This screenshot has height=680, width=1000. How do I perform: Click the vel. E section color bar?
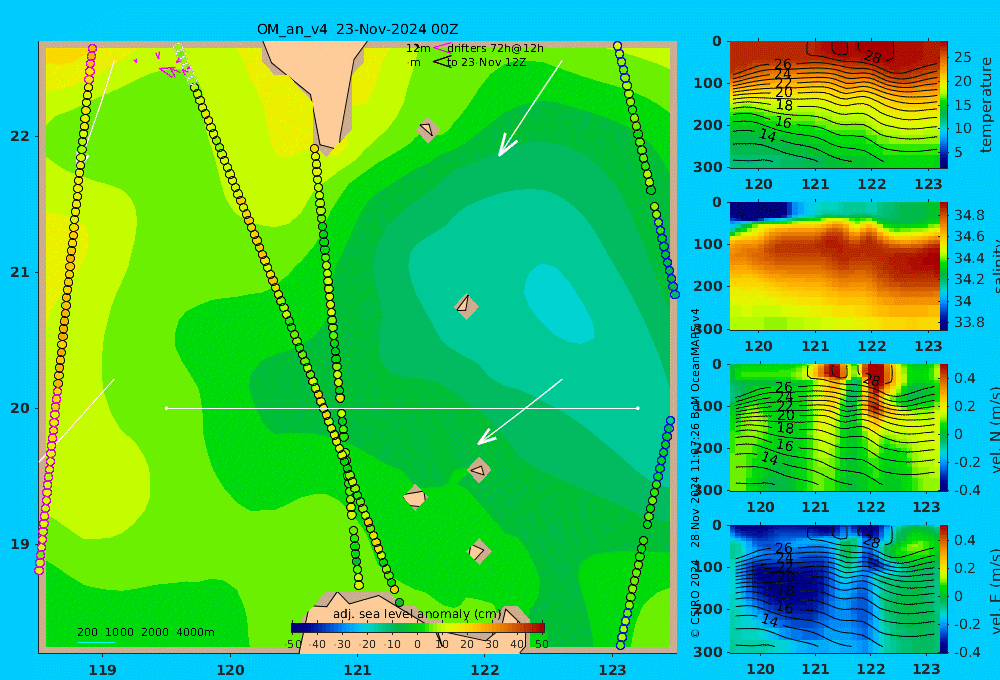coord(944,589)
